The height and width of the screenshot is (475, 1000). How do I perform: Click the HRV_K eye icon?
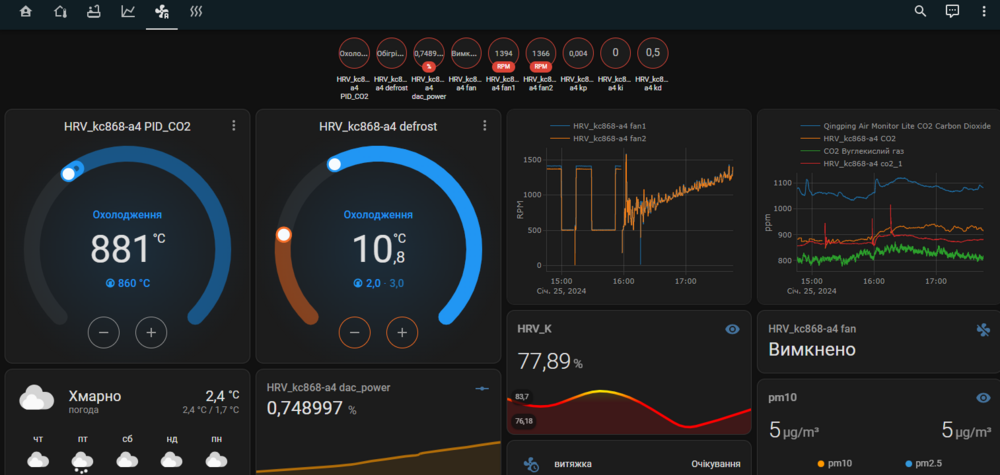[x=733, y=329]
